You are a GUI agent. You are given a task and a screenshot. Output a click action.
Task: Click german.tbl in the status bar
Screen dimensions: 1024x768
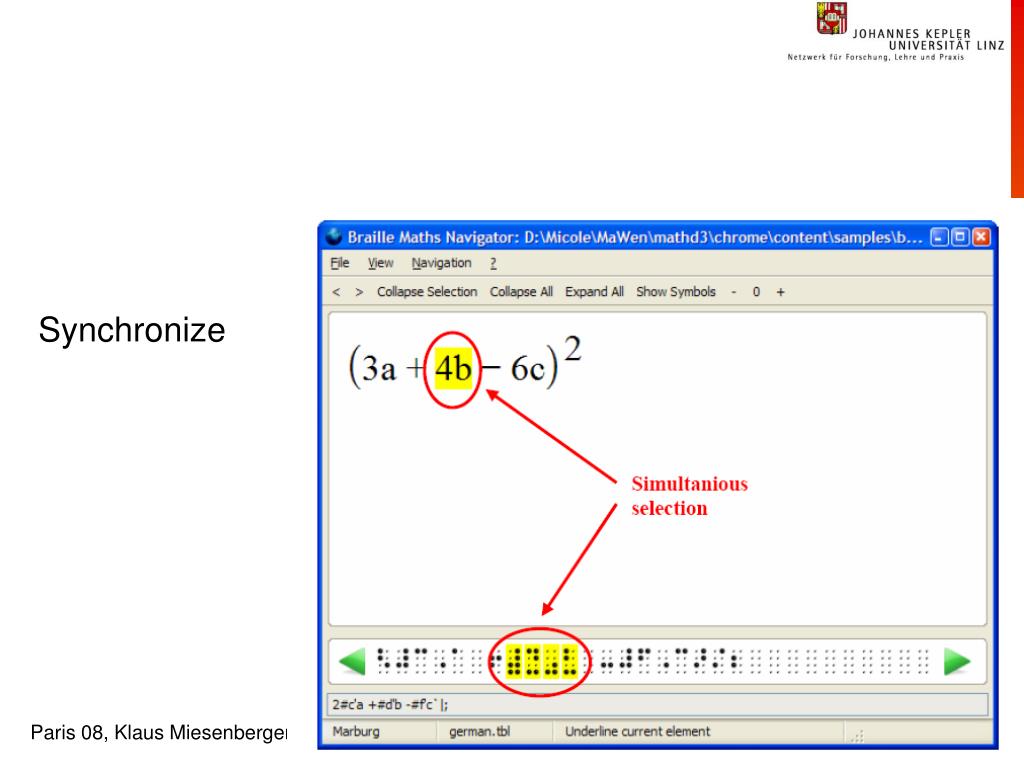[x=479, y=731]
